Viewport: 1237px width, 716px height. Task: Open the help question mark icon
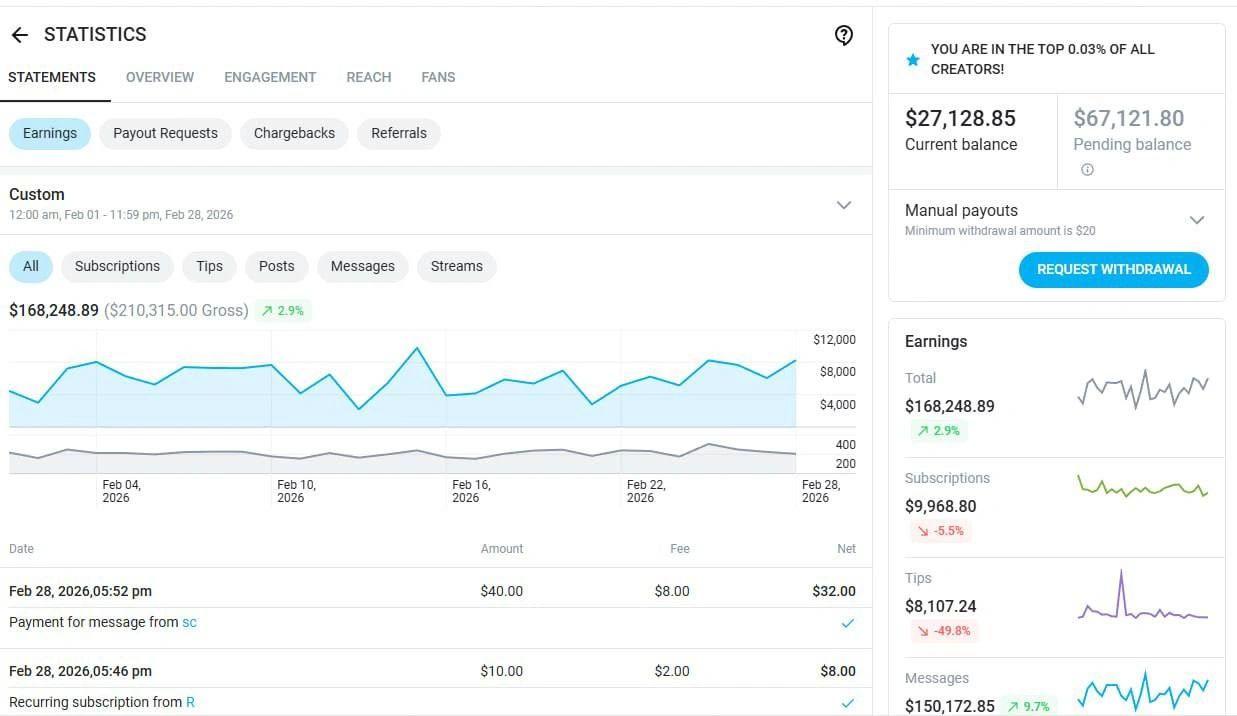pos(844,36)
